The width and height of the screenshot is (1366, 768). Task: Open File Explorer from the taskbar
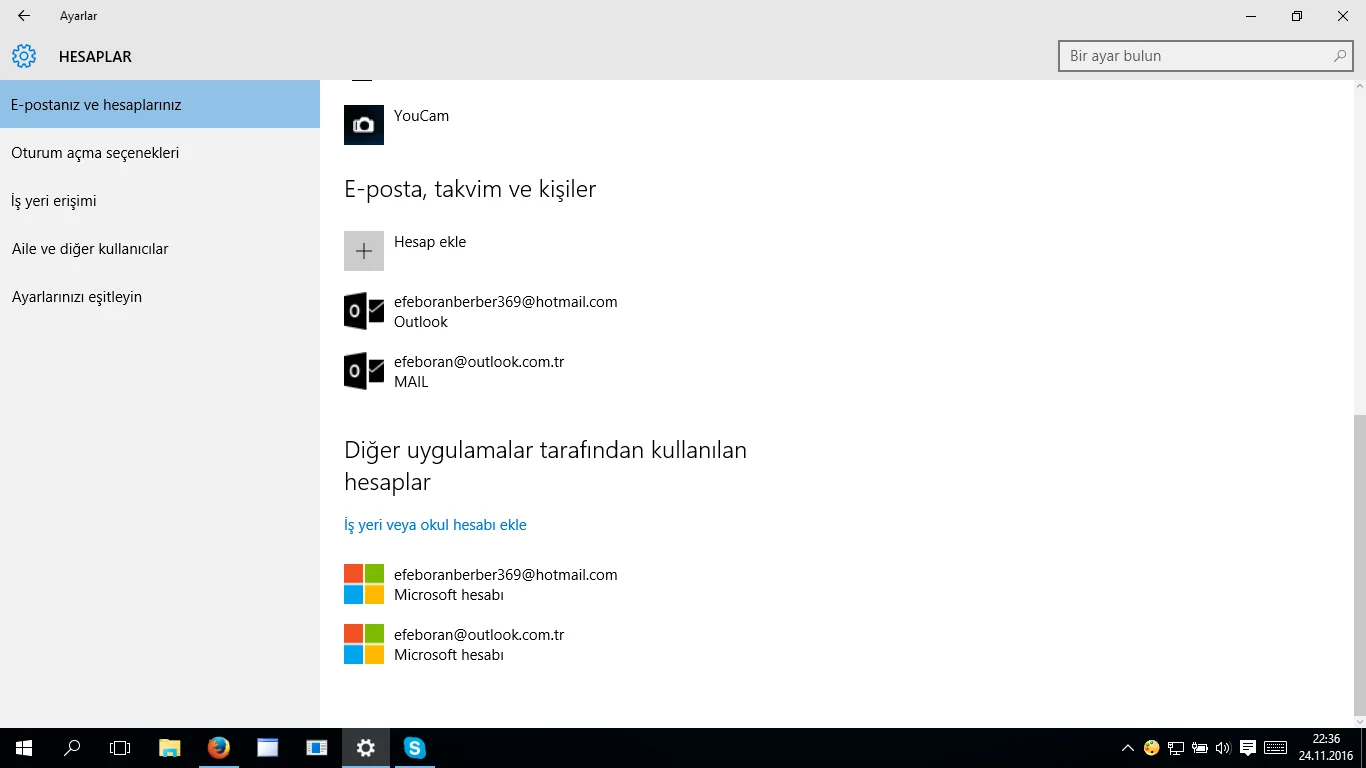pos(170,747)
